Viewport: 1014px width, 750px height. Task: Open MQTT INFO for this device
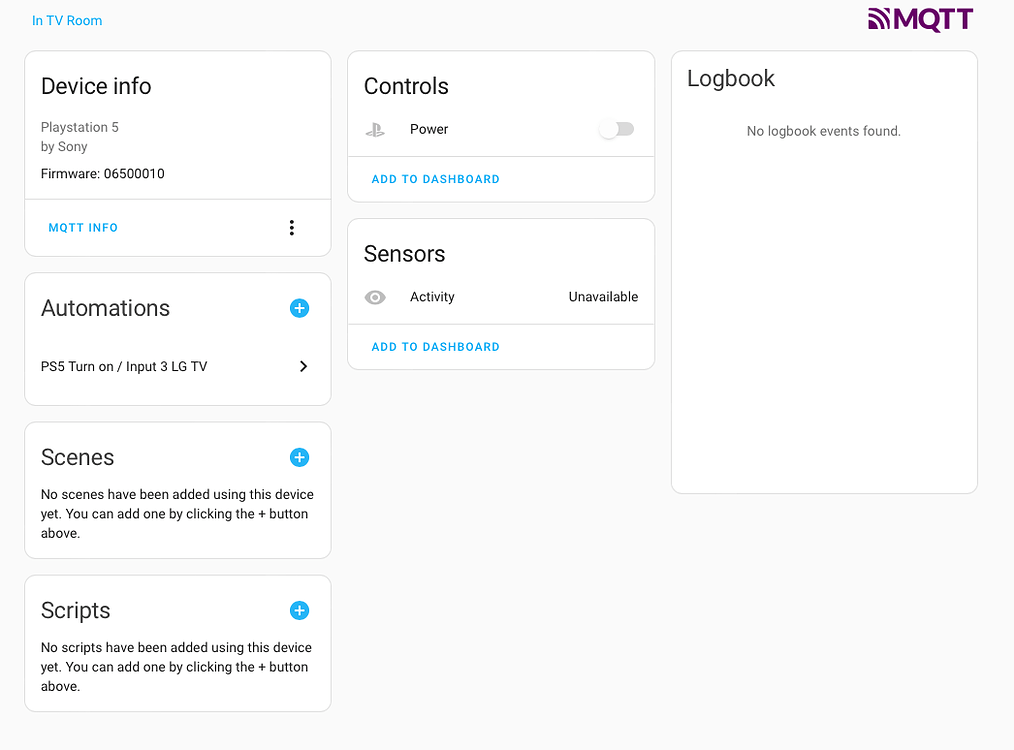[83, 227]
